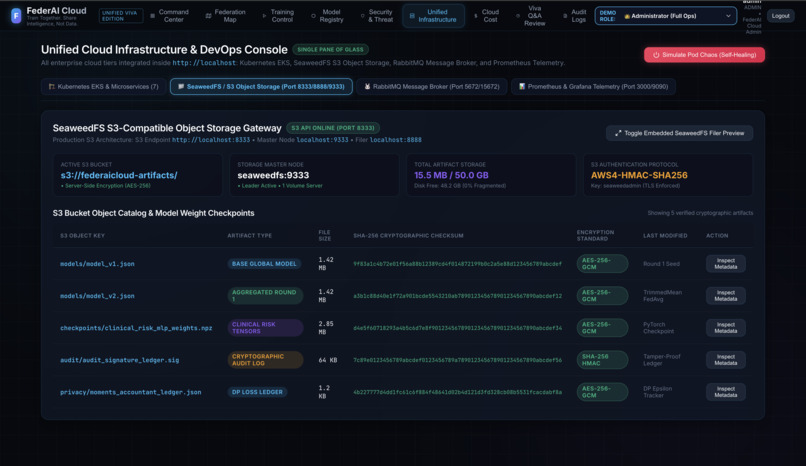
Task: Click the AES-256-GCM badge in the model_v1.json row
Action: pyautogui.click(x=602, y=264)
